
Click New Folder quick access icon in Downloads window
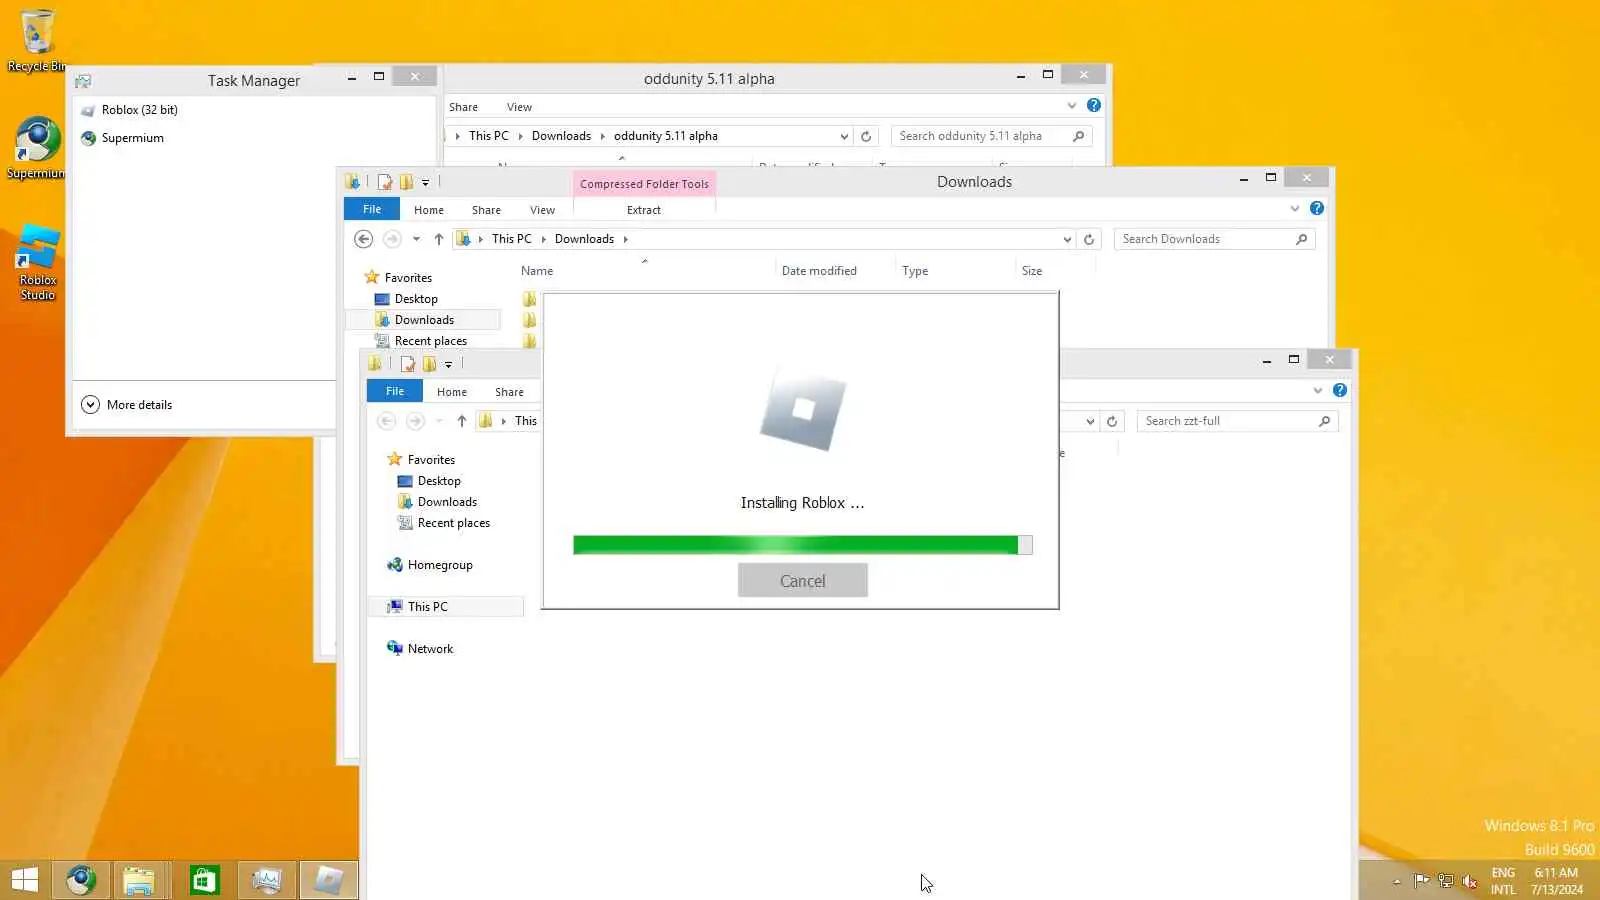click(x=406, y=182)
